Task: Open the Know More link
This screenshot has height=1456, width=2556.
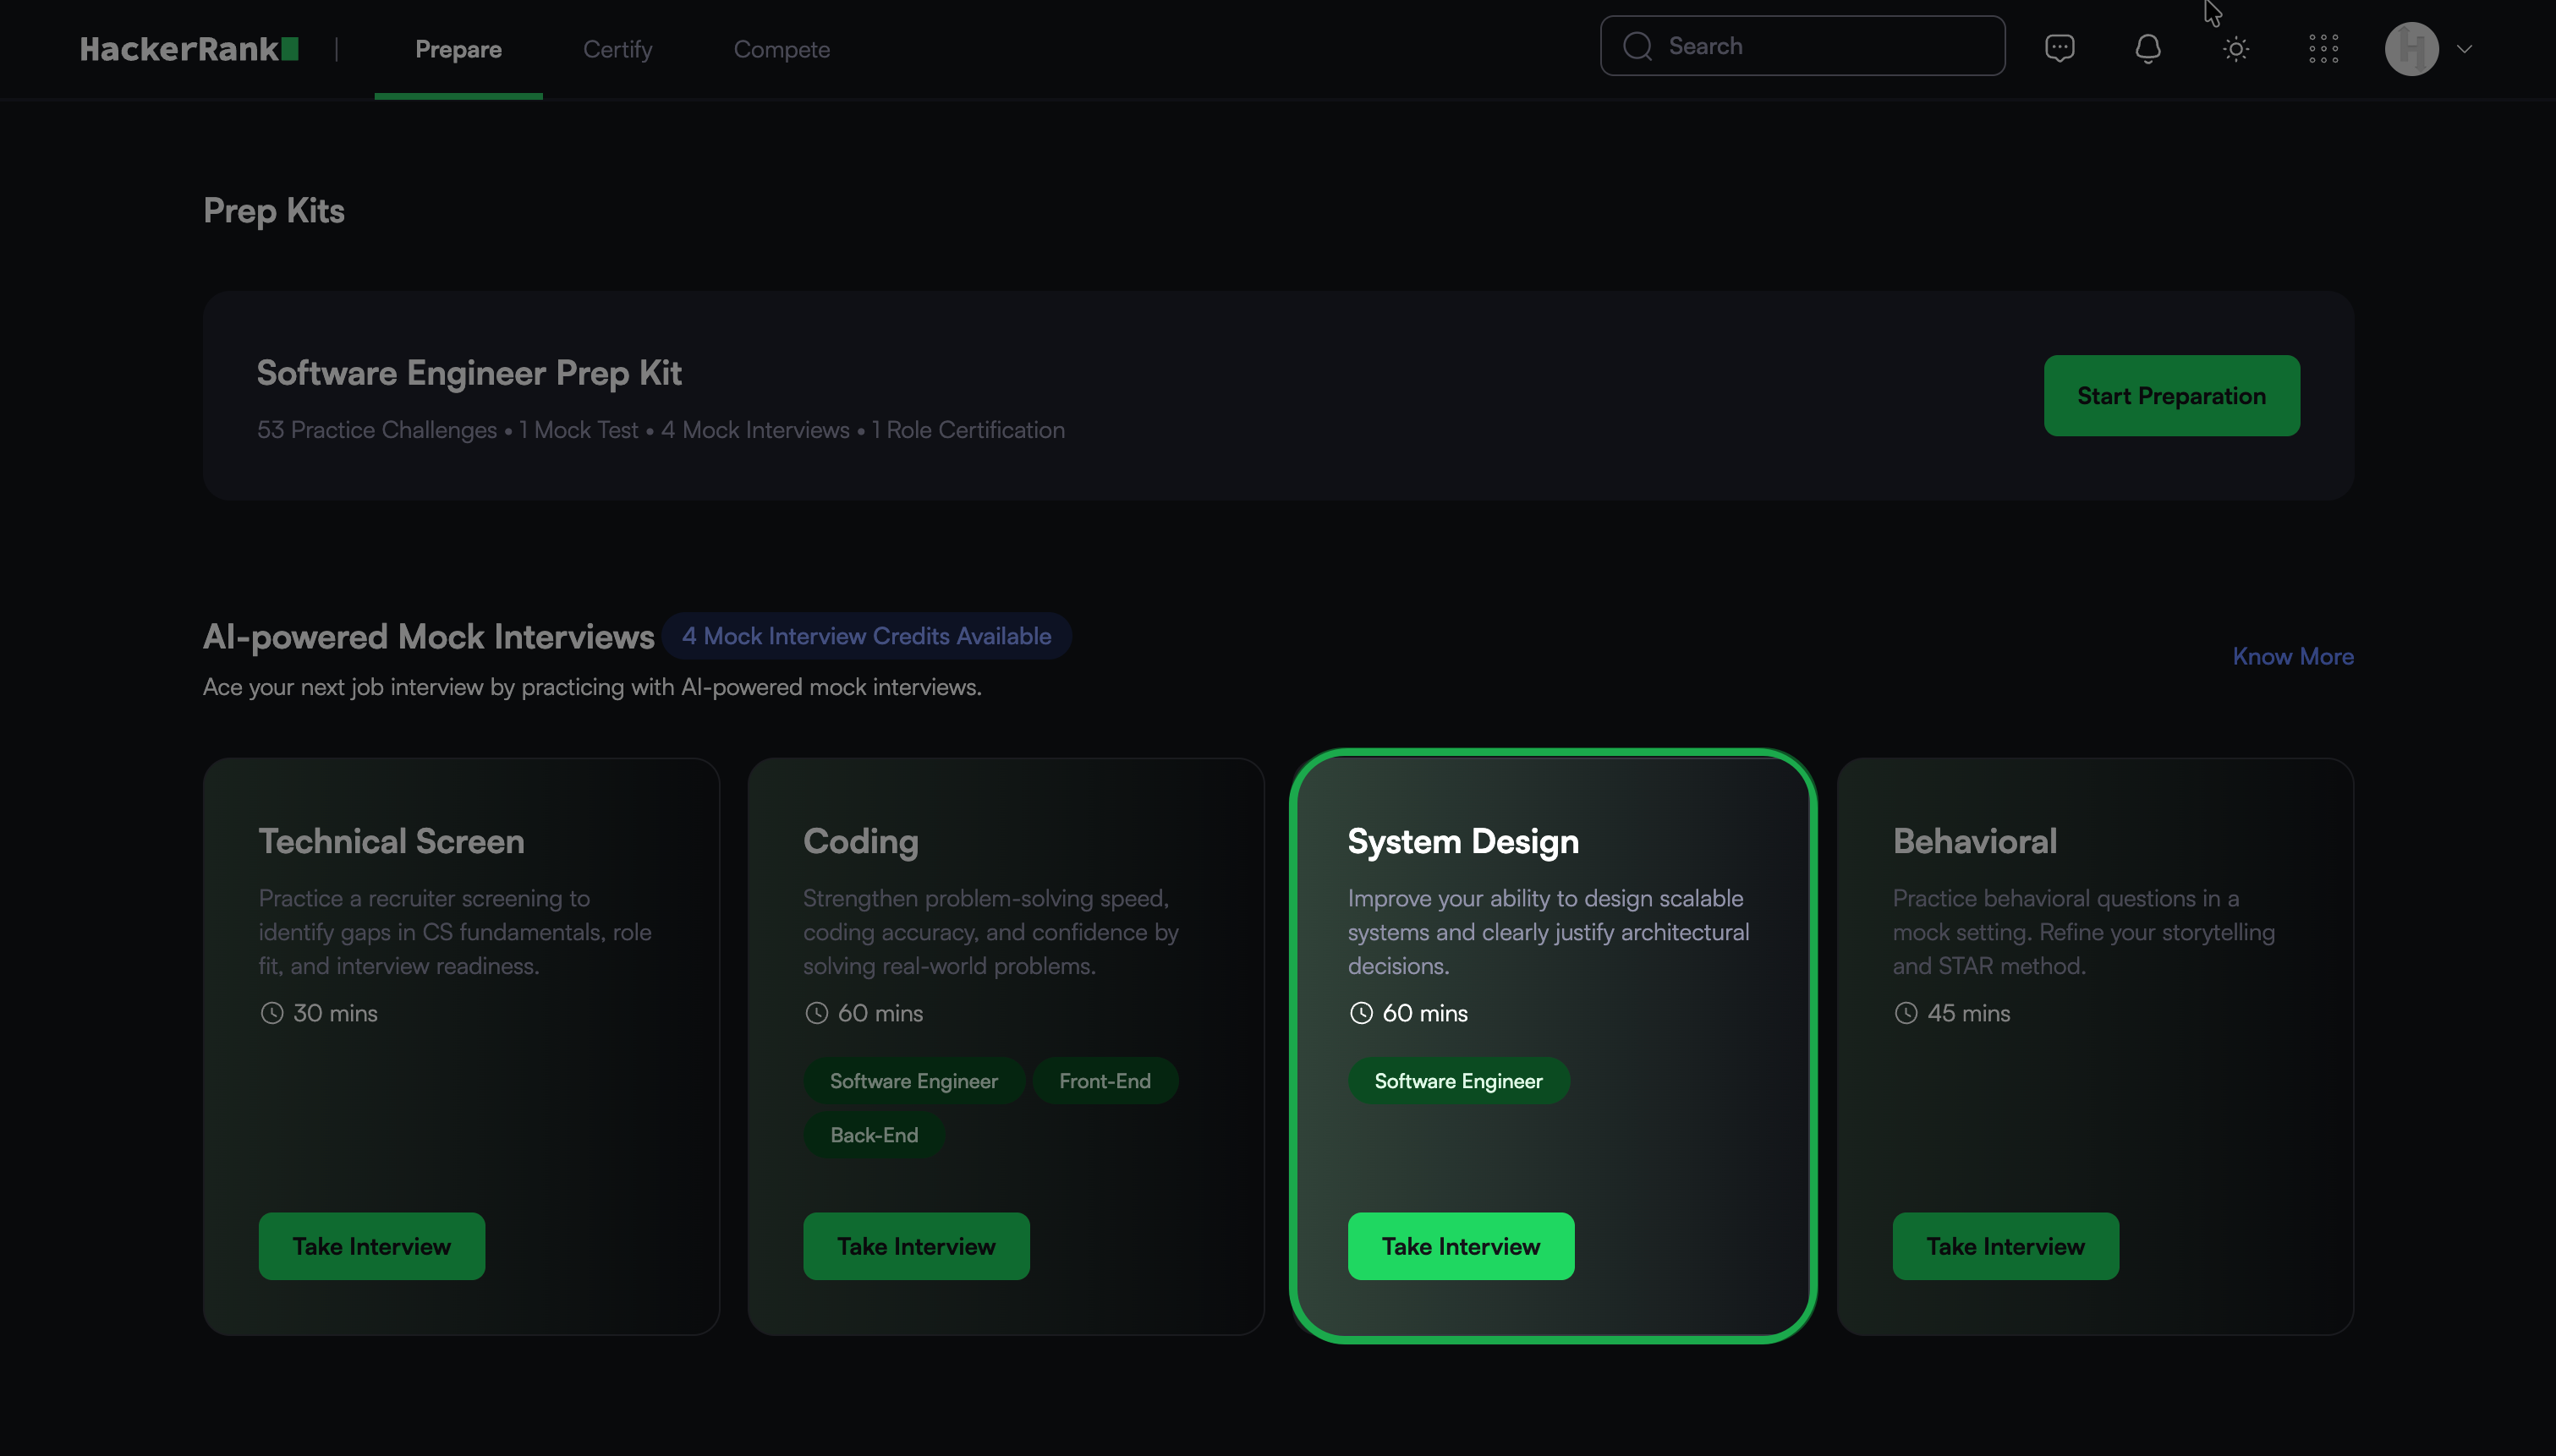Action: 2292,656
